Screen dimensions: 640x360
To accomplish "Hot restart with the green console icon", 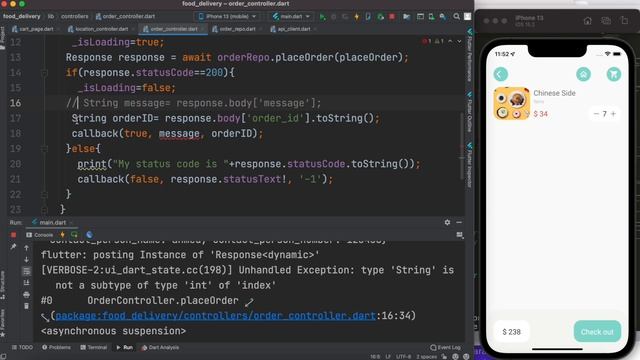I will click(x=74, y=235).
